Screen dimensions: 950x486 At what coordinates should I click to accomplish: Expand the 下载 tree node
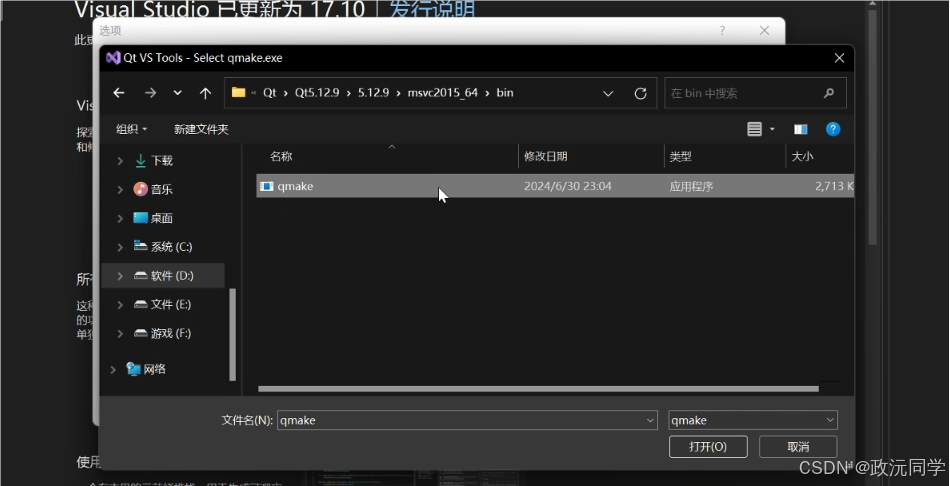pyautogui.click(x=120, y=161)
